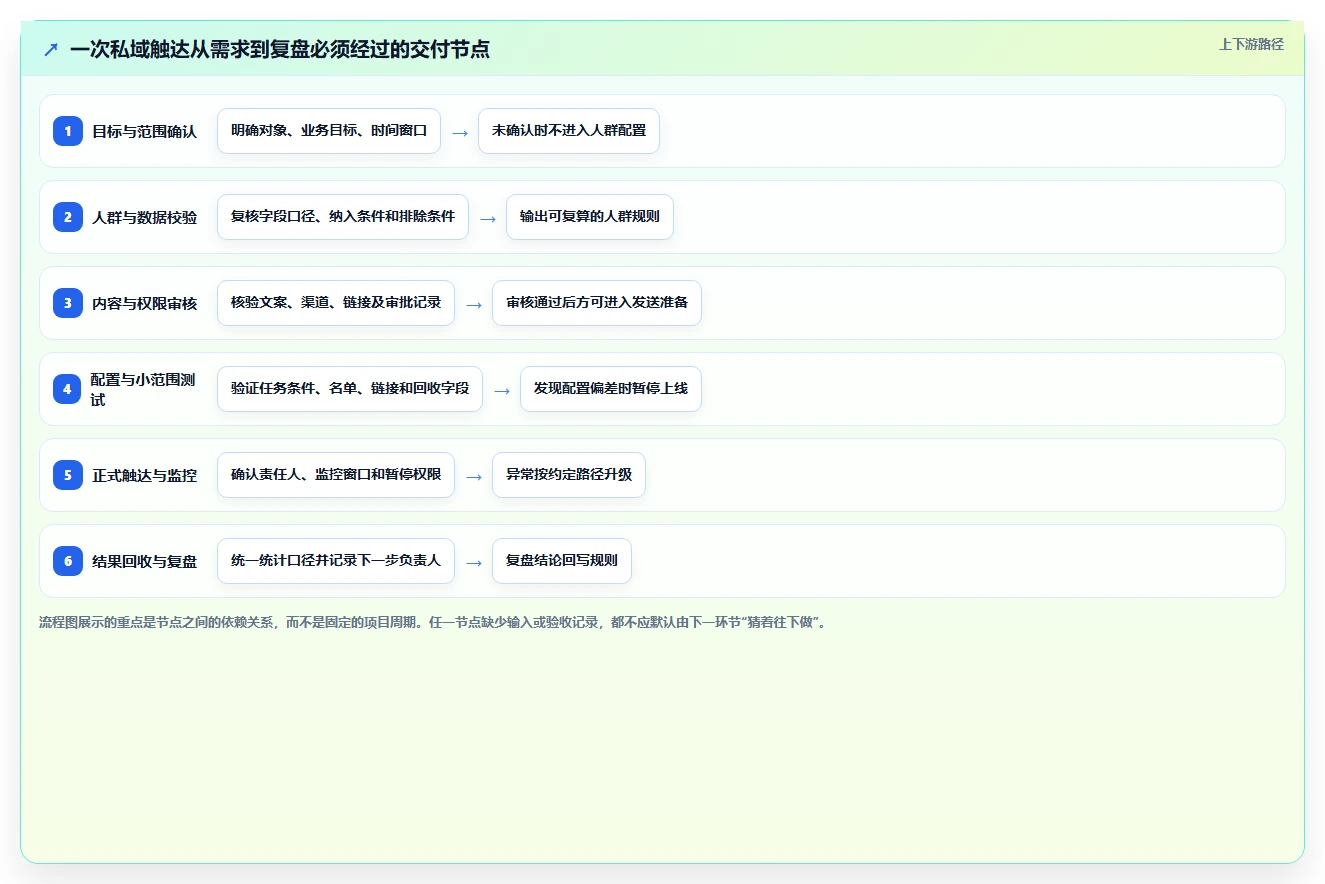The width and height of the screenshot is (1325, 884).
Task: Click the 验证任务条件、名单、链接和回收字段 box
Action: click(x=350, y=389)
